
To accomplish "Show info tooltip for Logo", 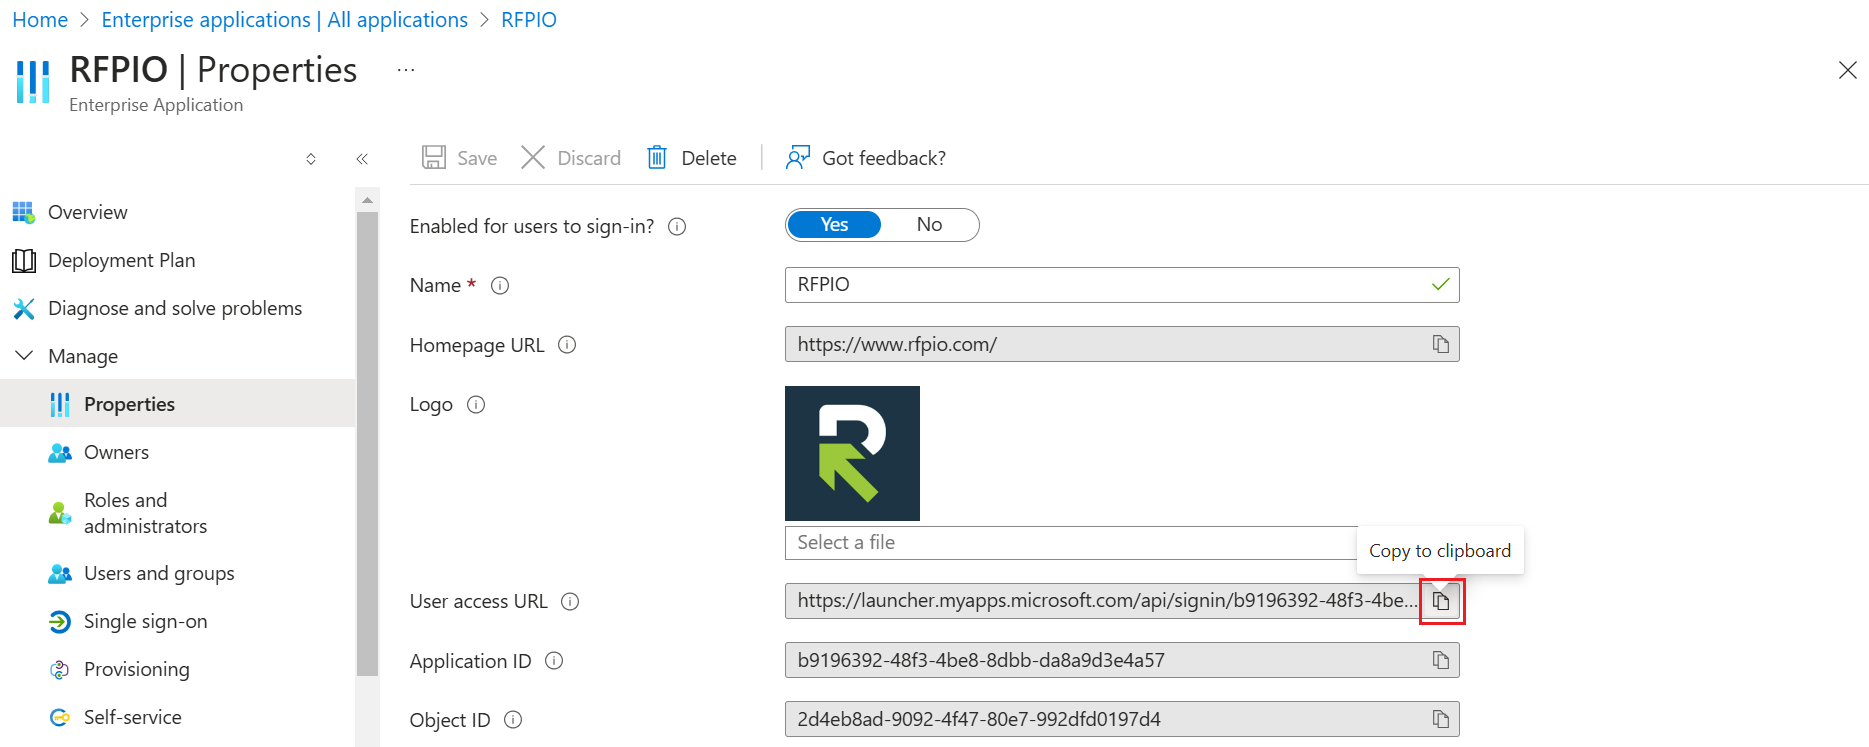I will (x=476, y=404).
